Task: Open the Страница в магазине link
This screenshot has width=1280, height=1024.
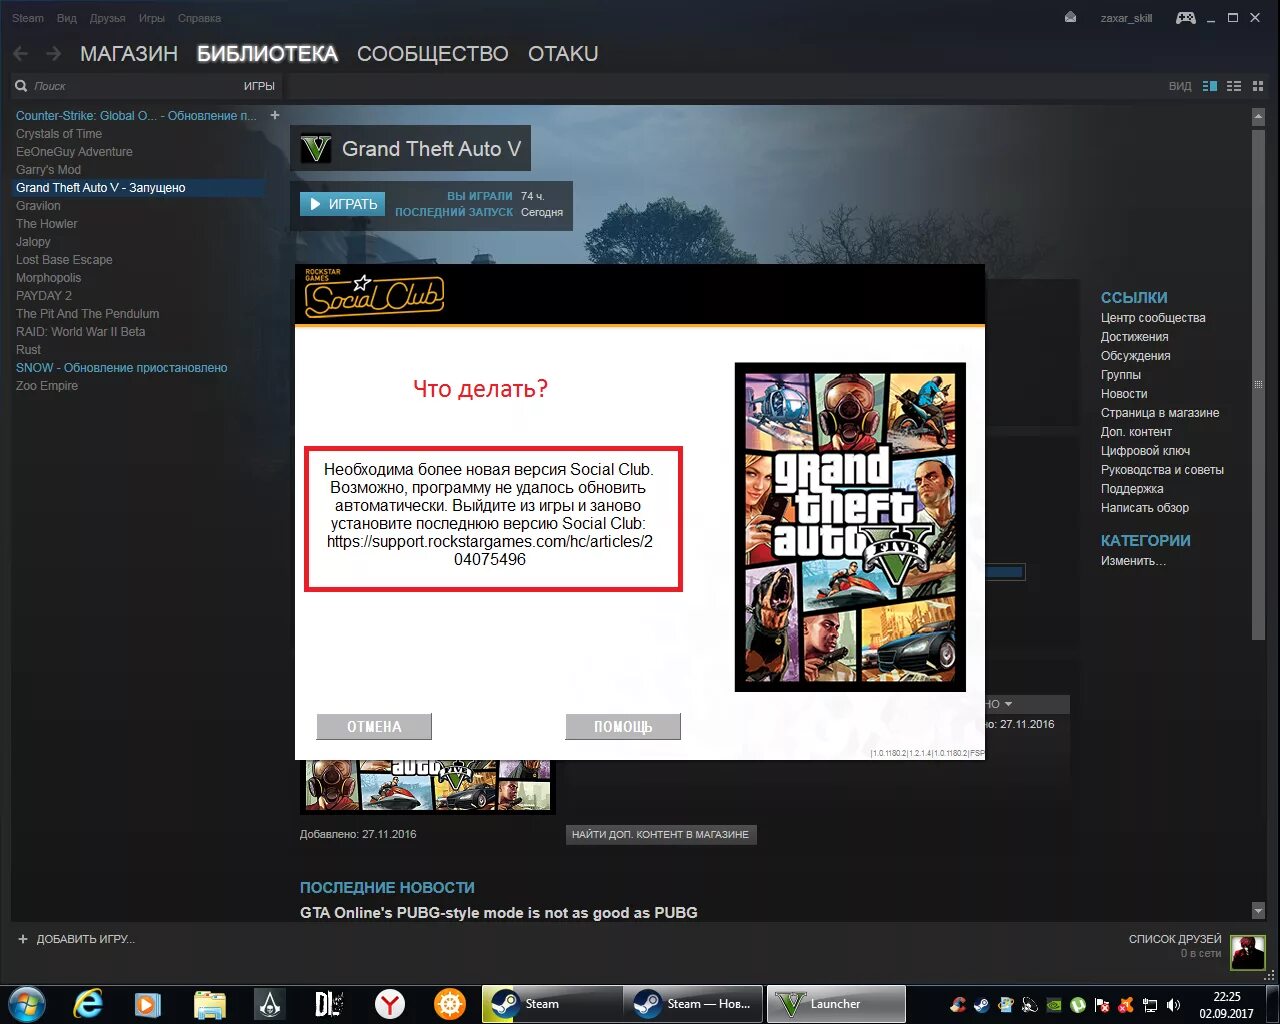Action: (1160, 413)
